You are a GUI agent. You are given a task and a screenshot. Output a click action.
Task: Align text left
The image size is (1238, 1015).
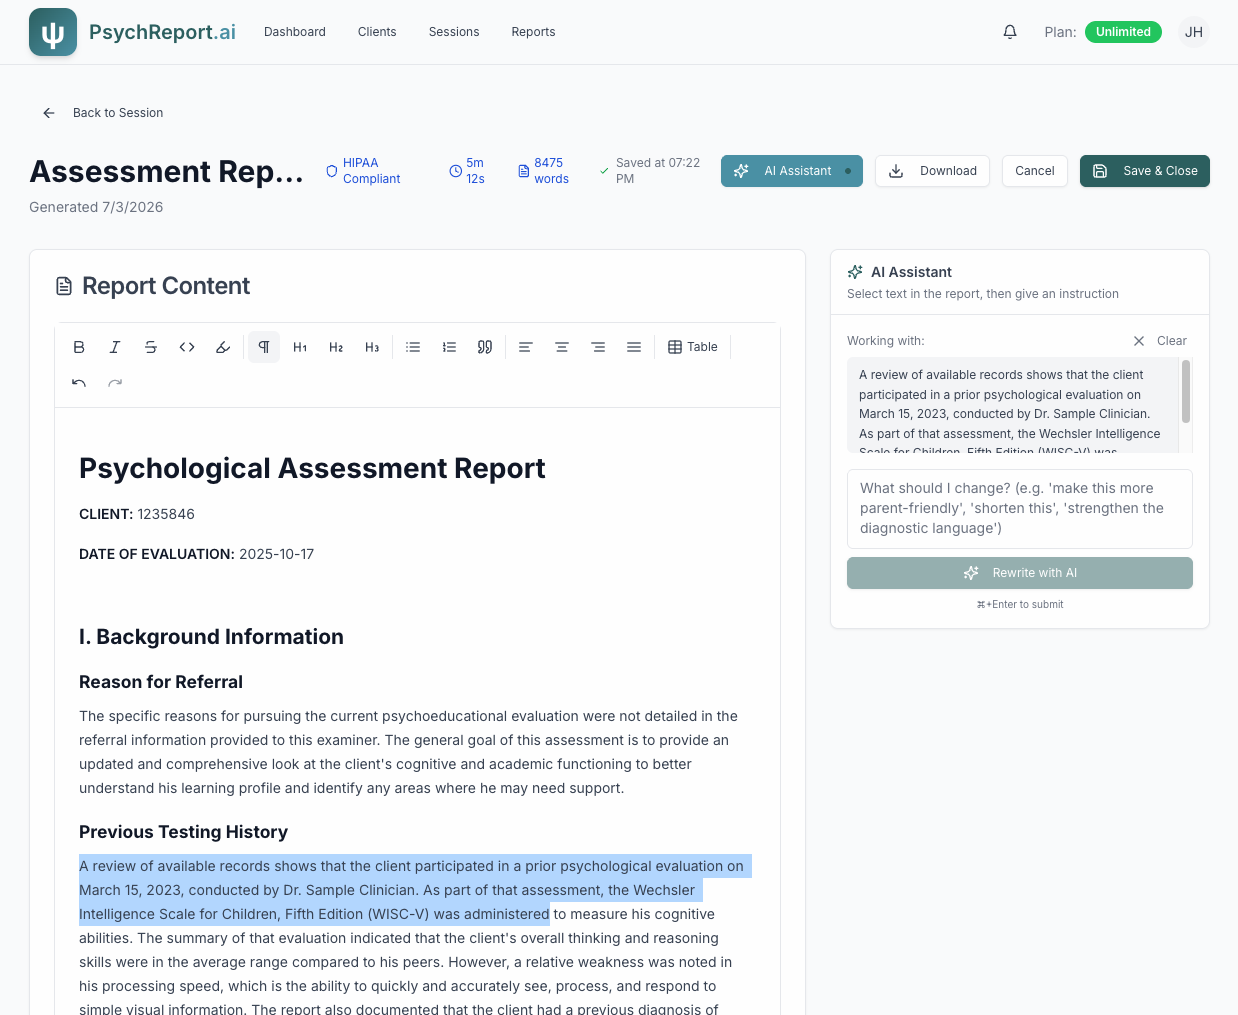(526, 347)
